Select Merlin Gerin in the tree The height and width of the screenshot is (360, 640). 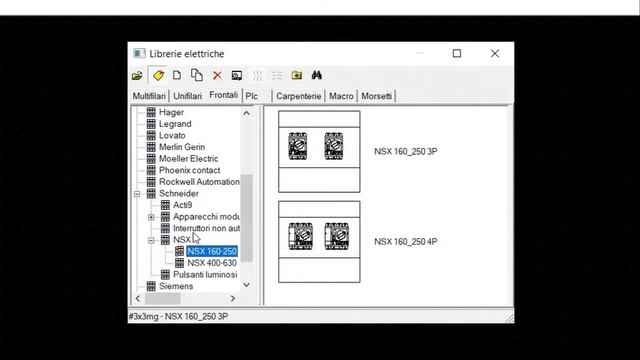[182, 147]
